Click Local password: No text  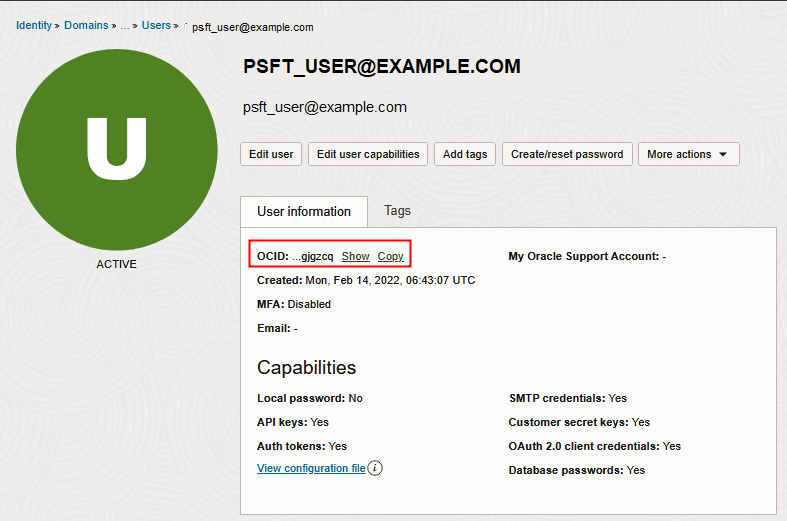[310, 398]
